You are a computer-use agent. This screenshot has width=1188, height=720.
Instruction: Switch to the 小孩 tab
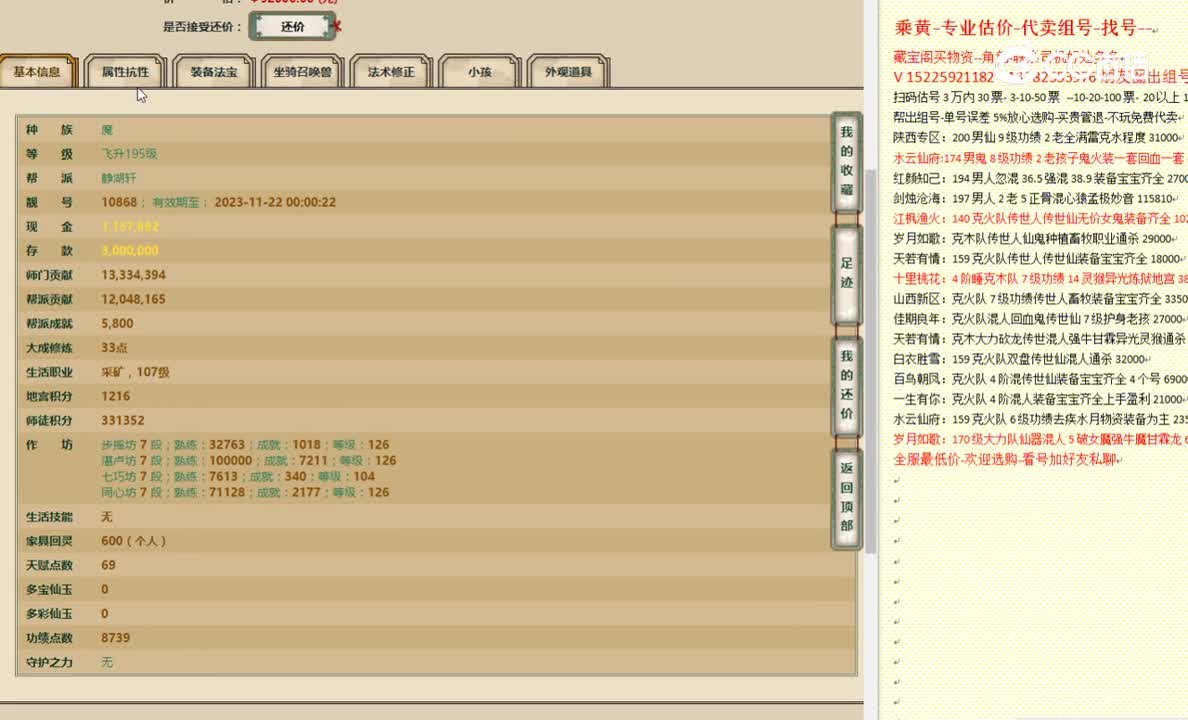(480, 72)
